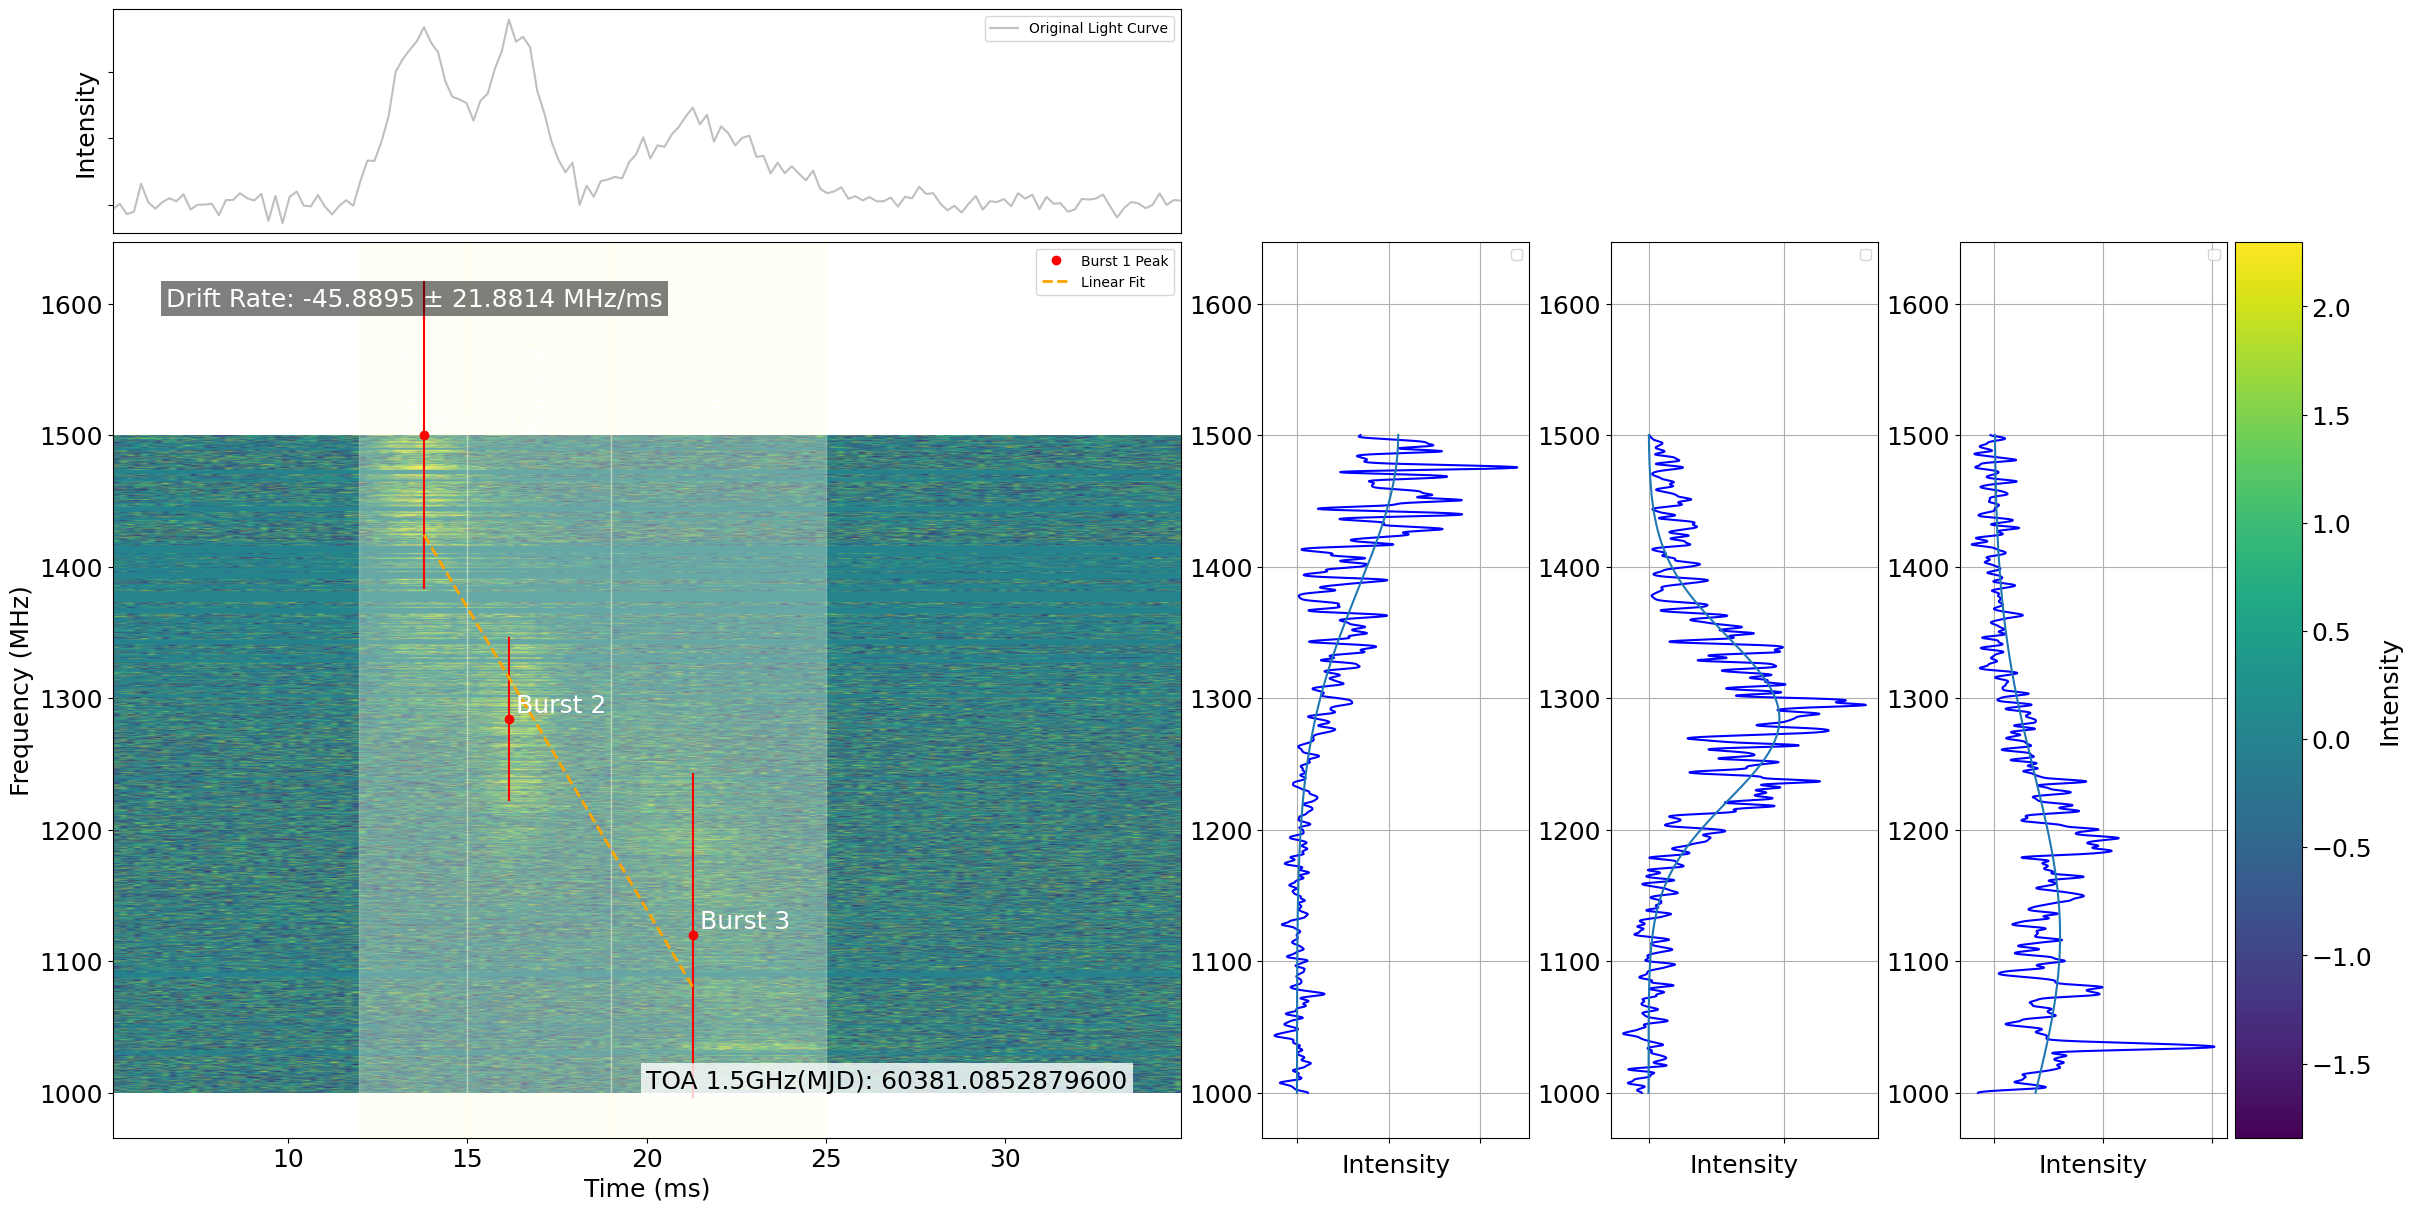Screen dimensions: 2411x1211
Task: Select the Burst 2 label
Action: (x=561, y=705)
